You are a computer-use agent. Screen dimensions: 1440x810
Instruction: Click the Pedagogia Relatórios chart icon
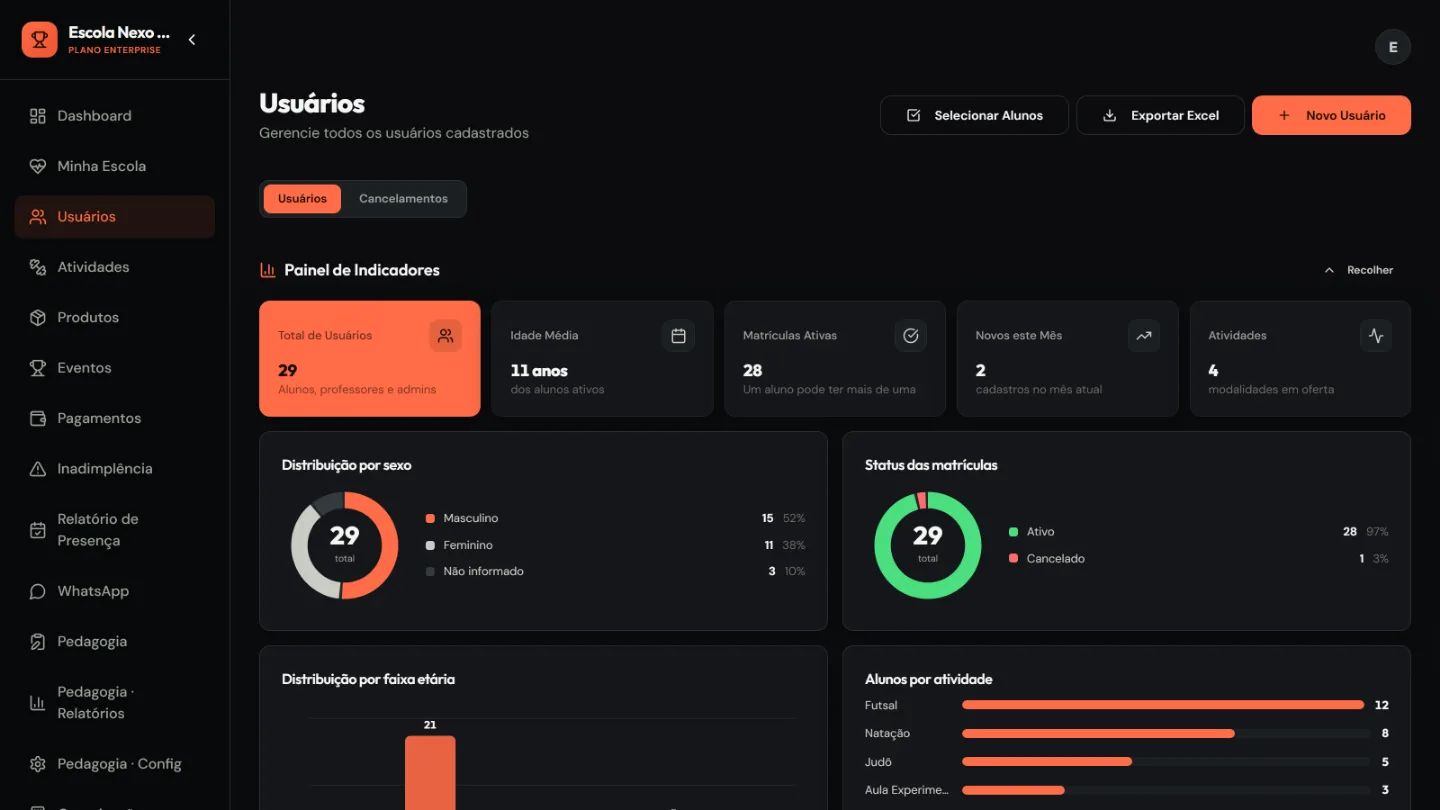tap(38, 703)
